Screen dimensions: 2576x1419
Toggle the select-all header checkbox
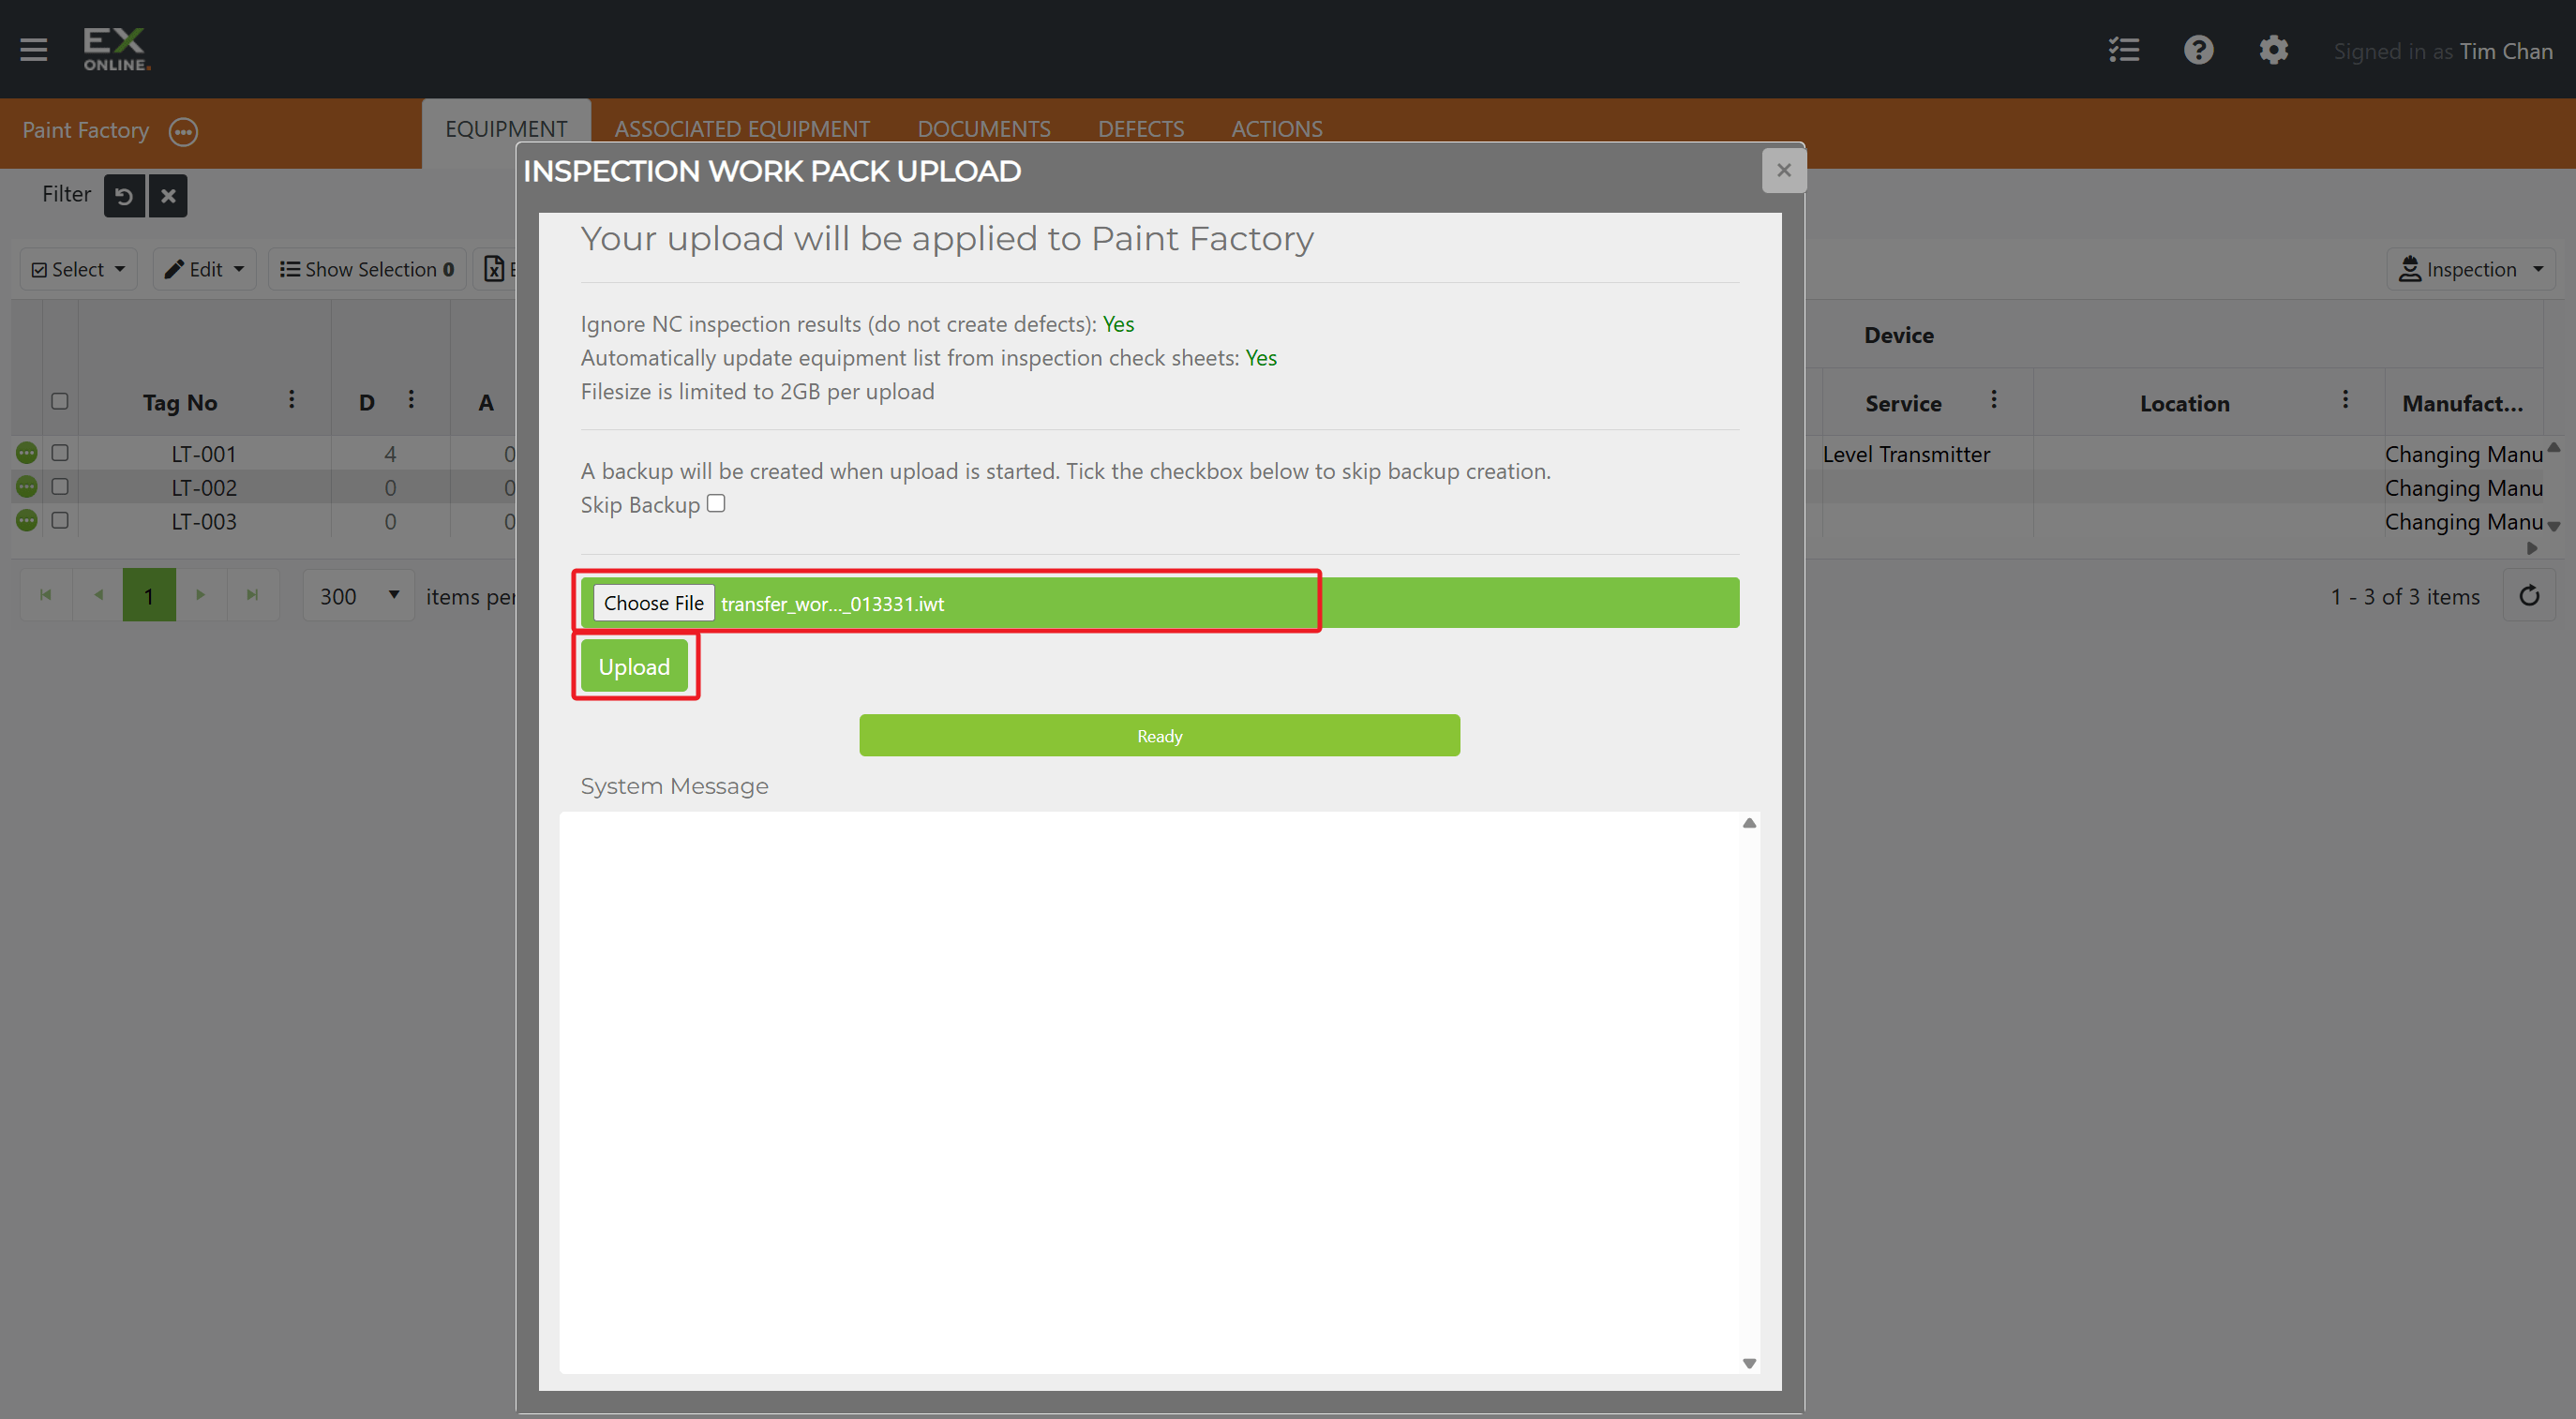tap(60, 401)
